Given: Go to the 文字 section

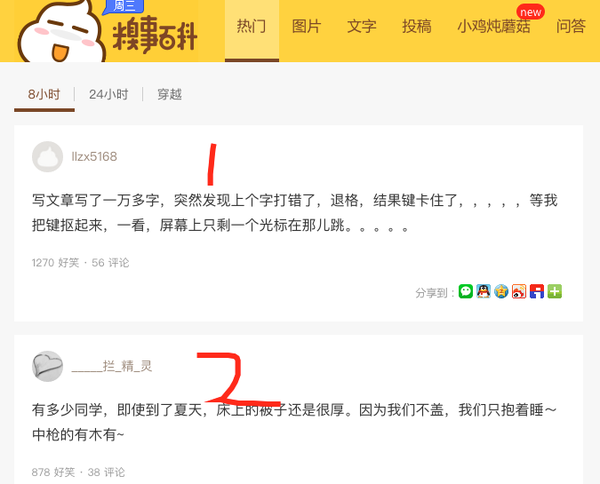Looking at the screenshot, I should (362, 27).
